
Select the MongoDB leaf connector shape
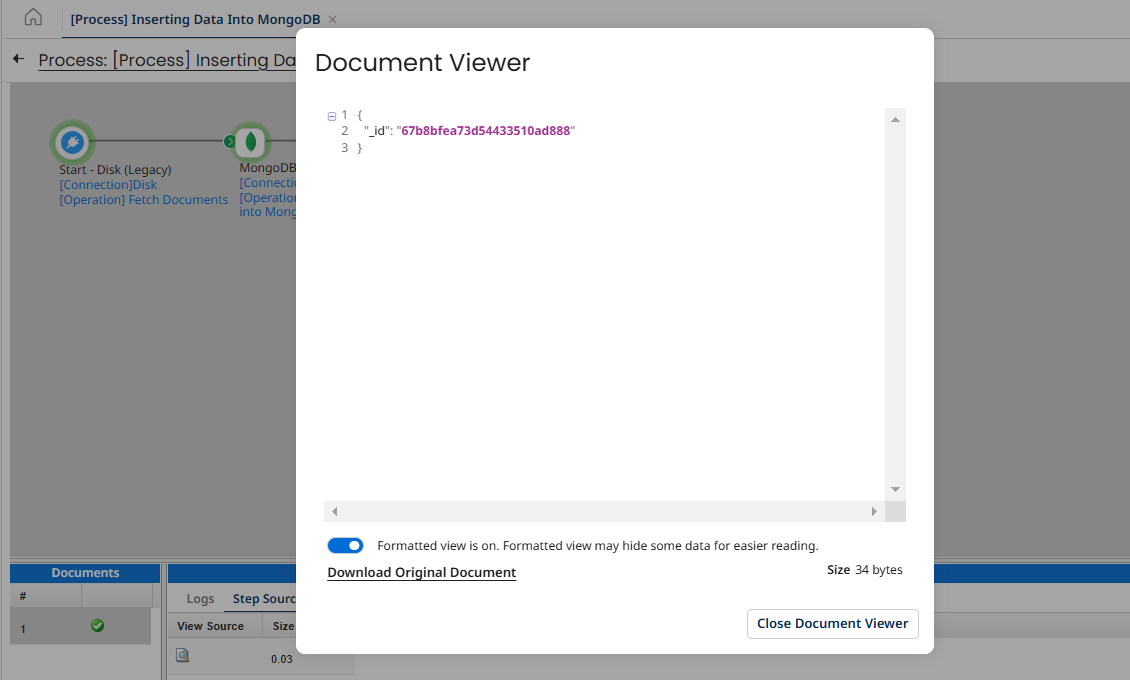click(x=252, y=142)
